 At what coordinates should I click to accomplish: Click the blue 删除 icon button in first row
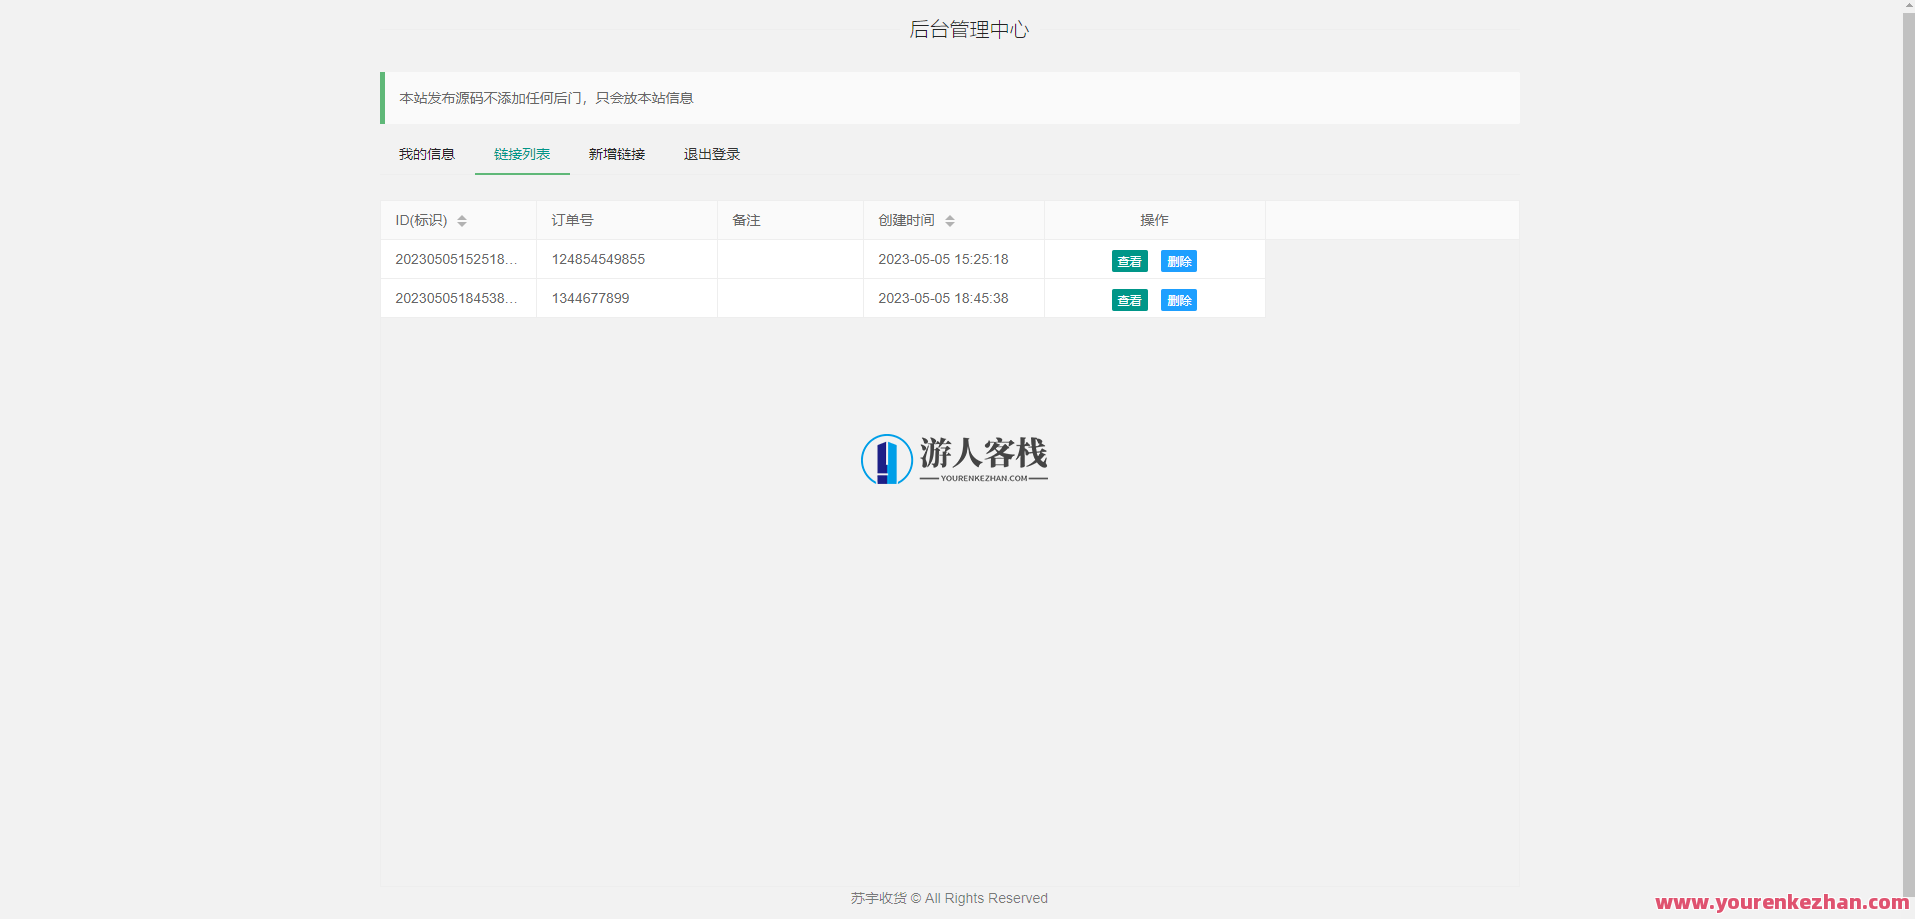[1178, 260]
